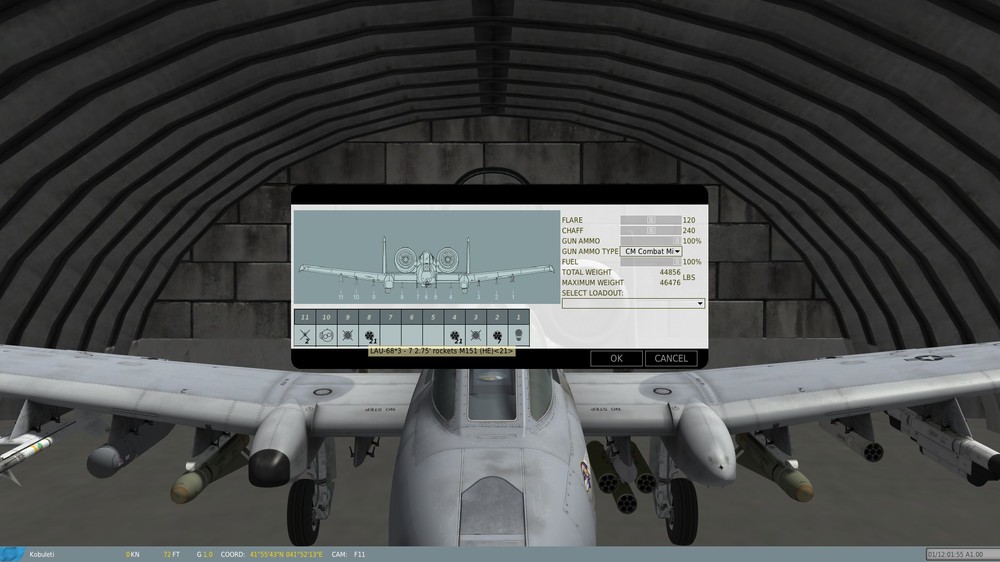Screen dimensions: 1000x562
Task: Click the TOTAL WEIGHT value 44856
Action: coord(670,272)
